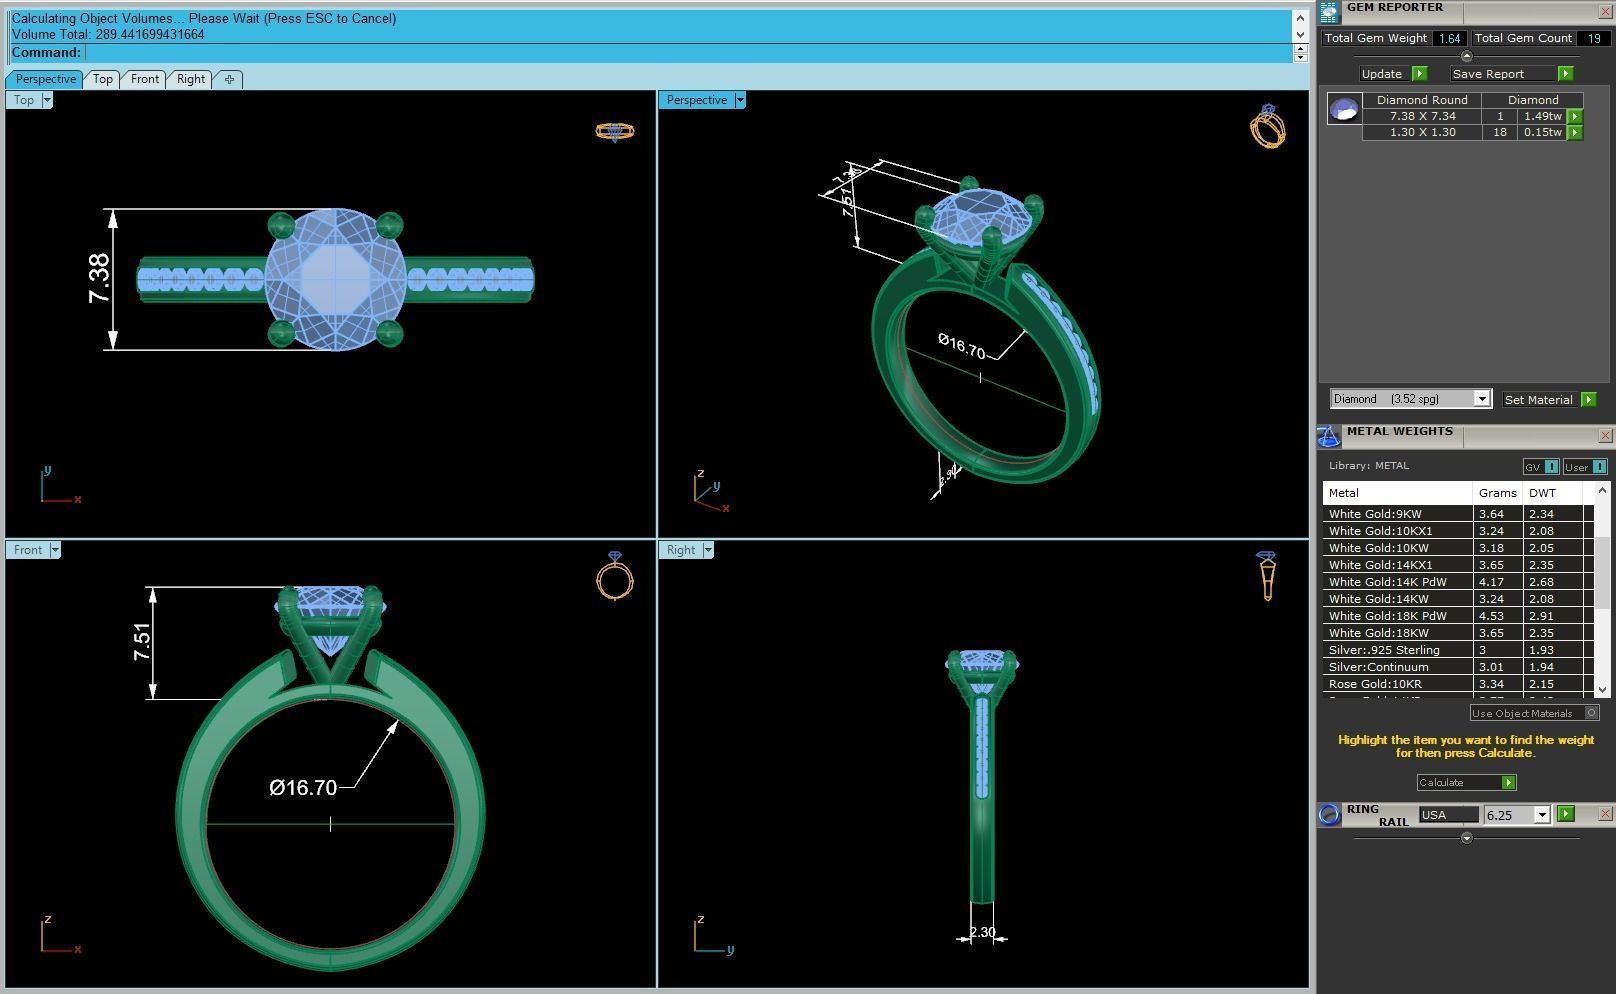Click the Set Material button
The height and width of the screenshot is (994, 1616).
(1539, 400)
